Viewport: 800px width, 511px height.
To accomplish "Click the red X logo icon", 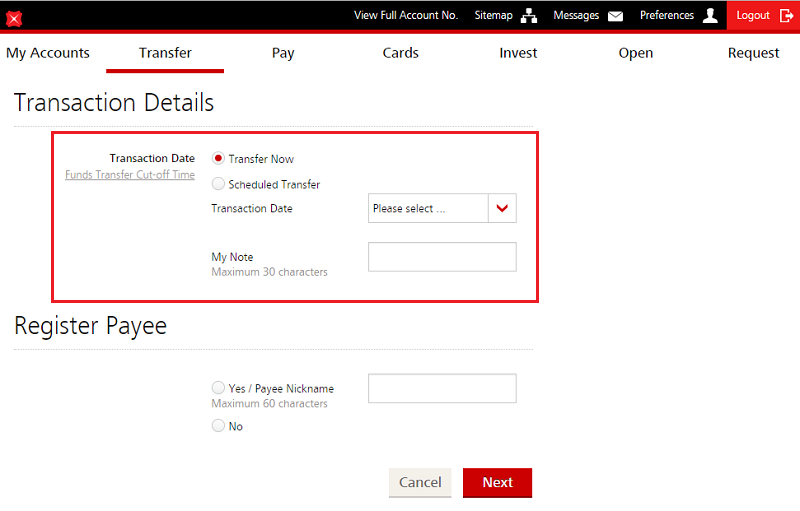I will (13, 18).
